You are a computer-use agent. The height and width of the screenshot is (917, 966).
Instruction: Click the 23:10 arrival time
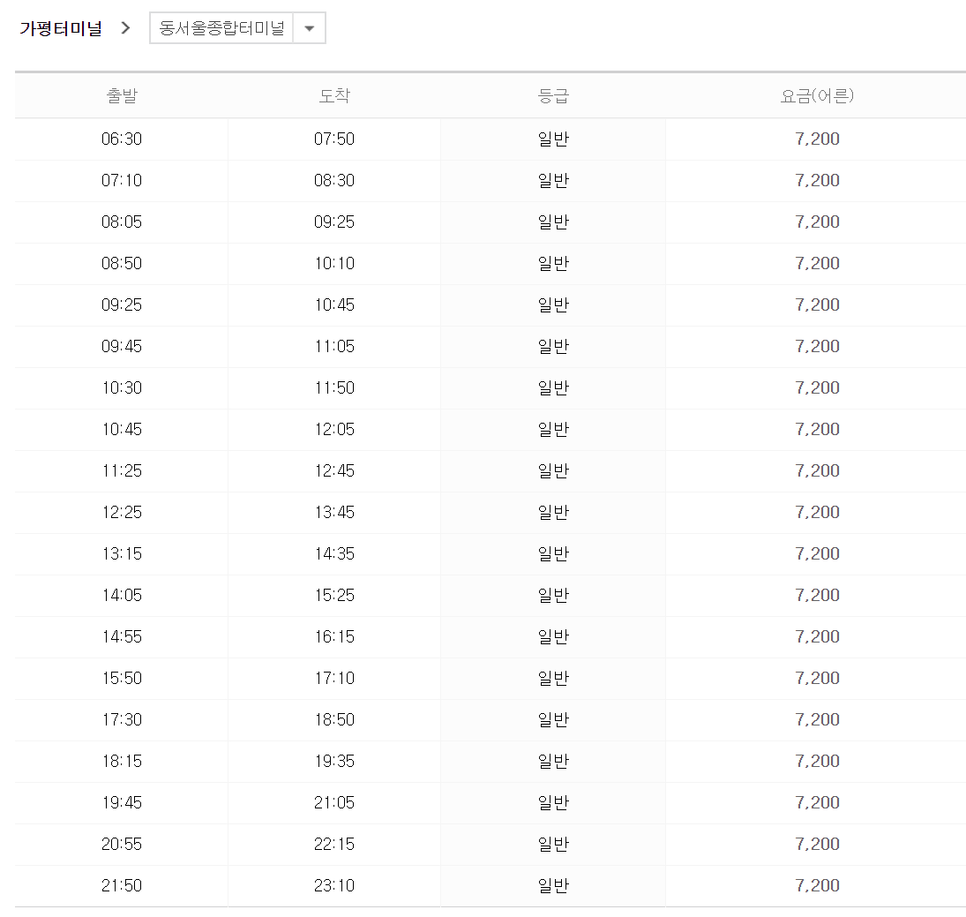click(335, 886)
